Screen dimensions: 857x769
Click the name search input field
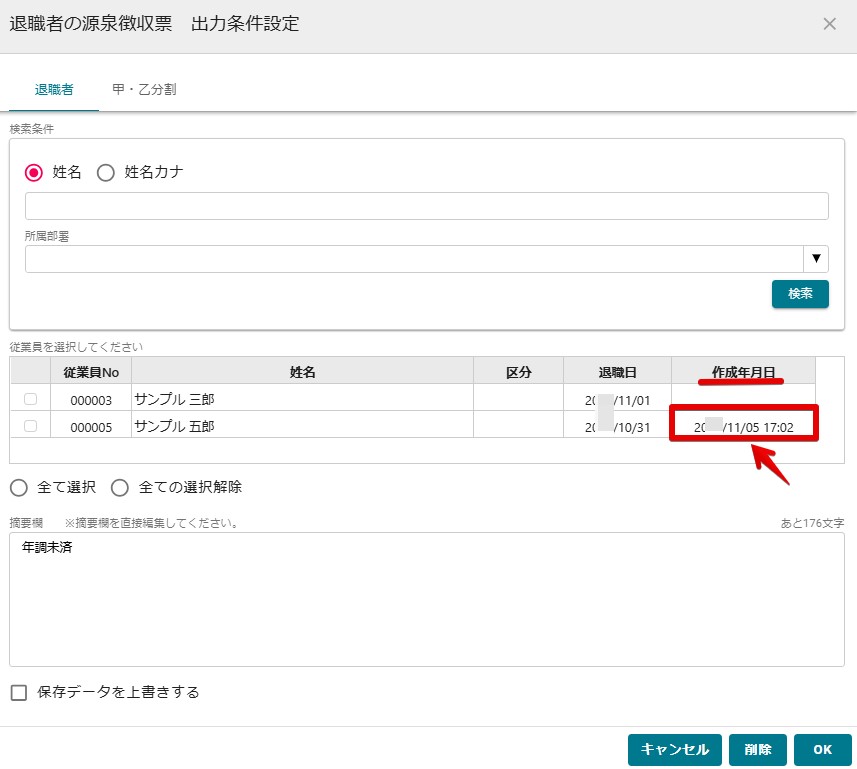[x=426, y=206]
